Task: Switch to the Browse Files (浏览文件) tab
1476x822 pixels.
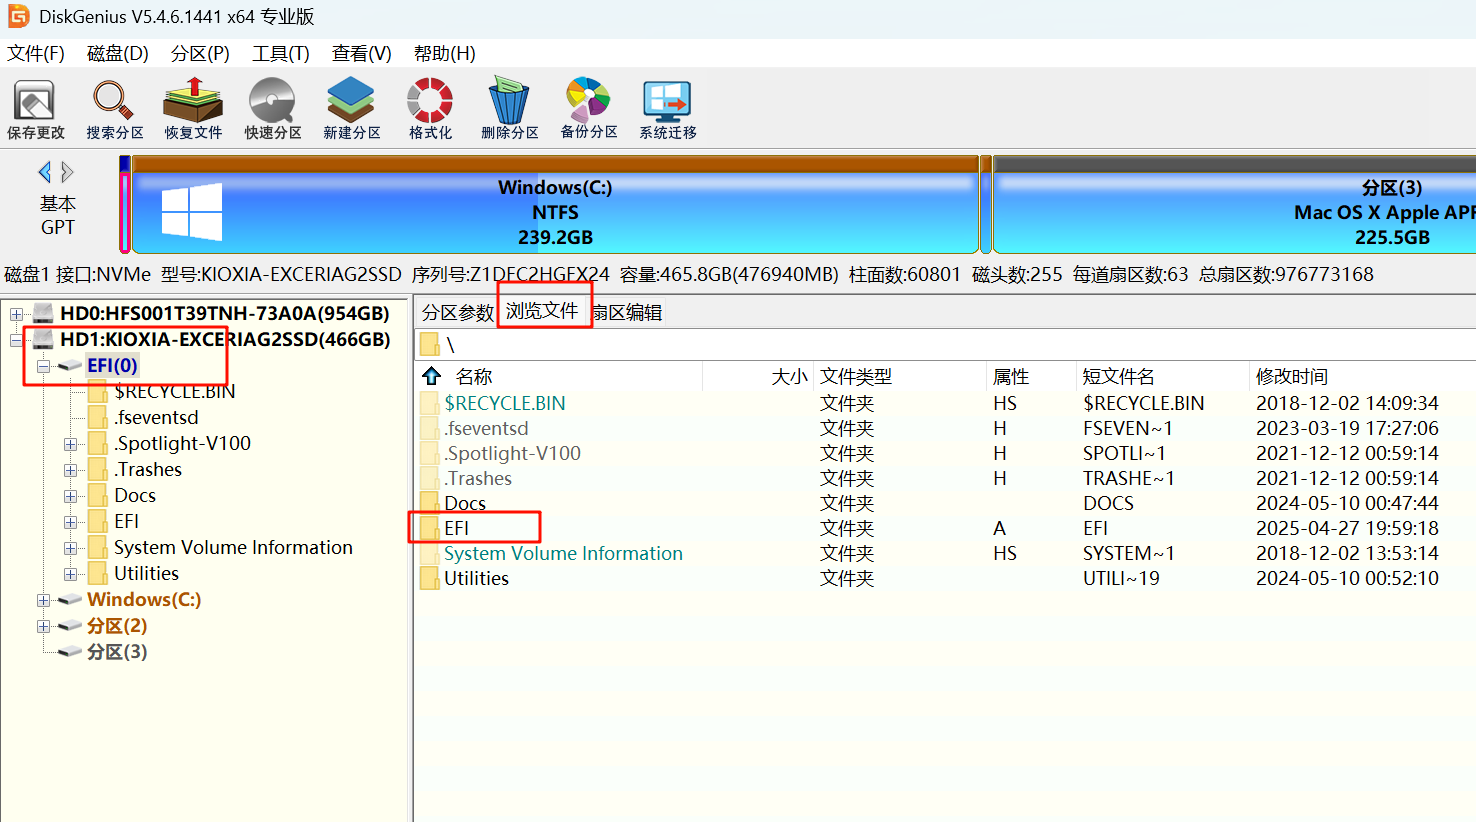Action: tap(543, 311)
